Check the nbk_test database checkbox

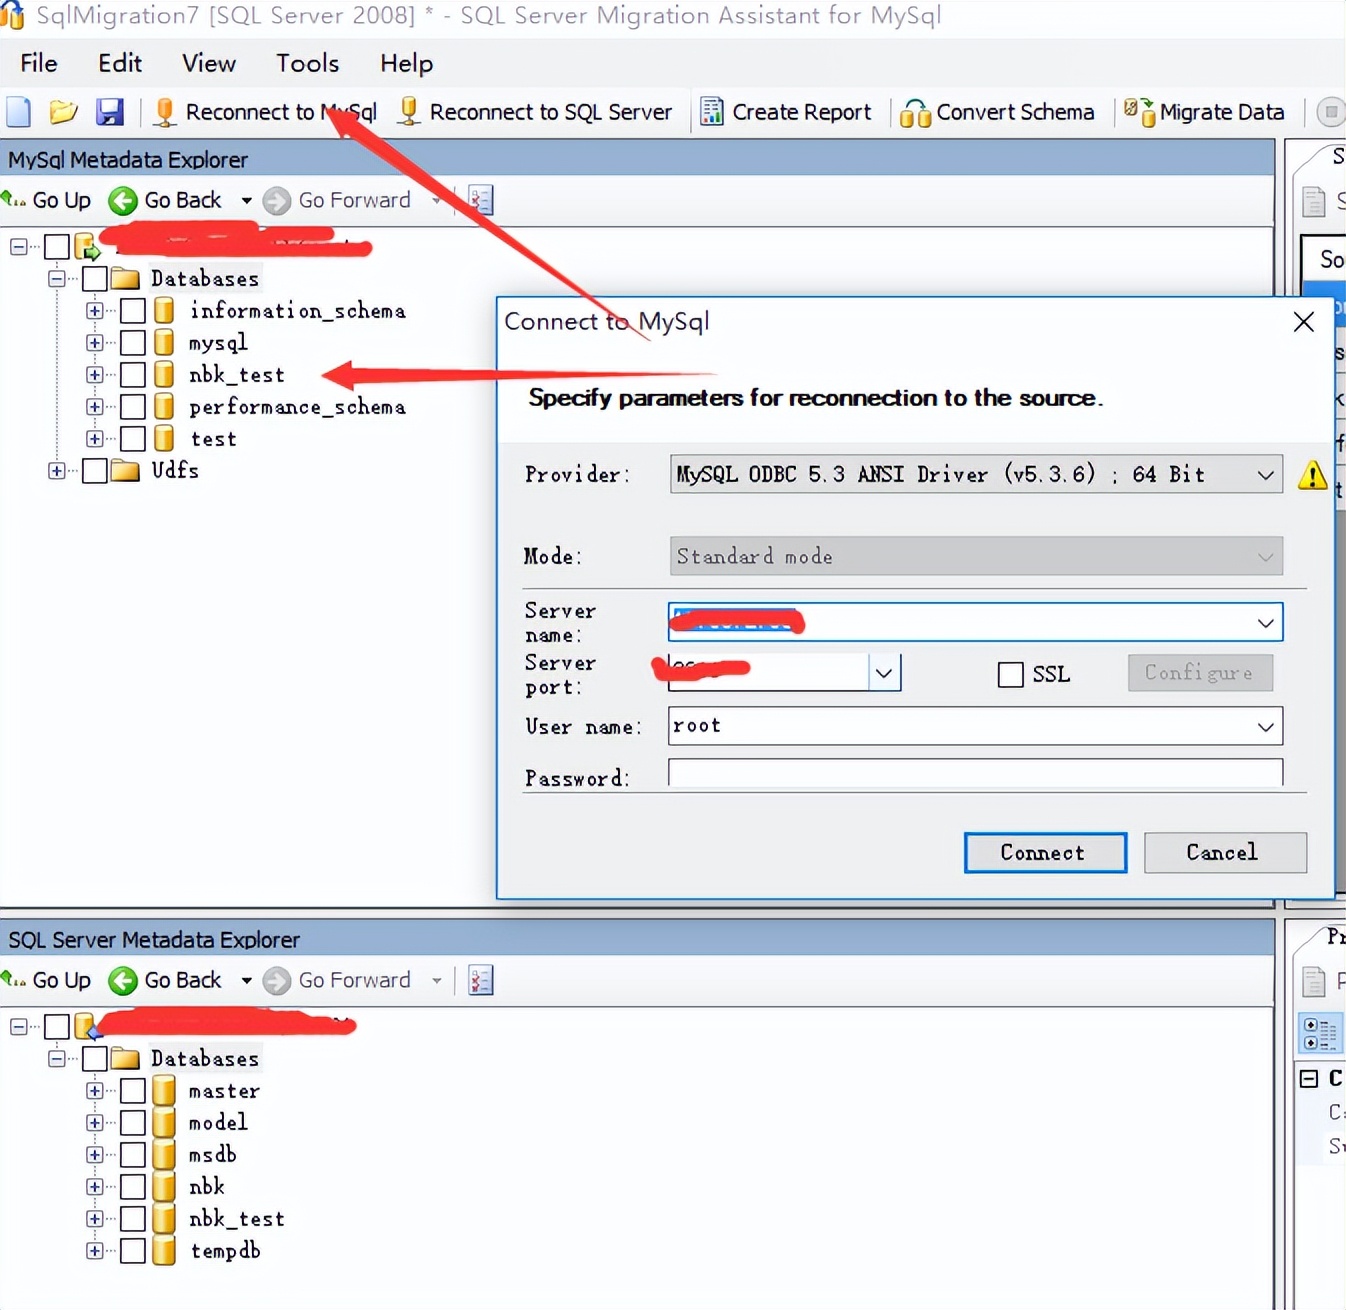(x=134, y=374)
